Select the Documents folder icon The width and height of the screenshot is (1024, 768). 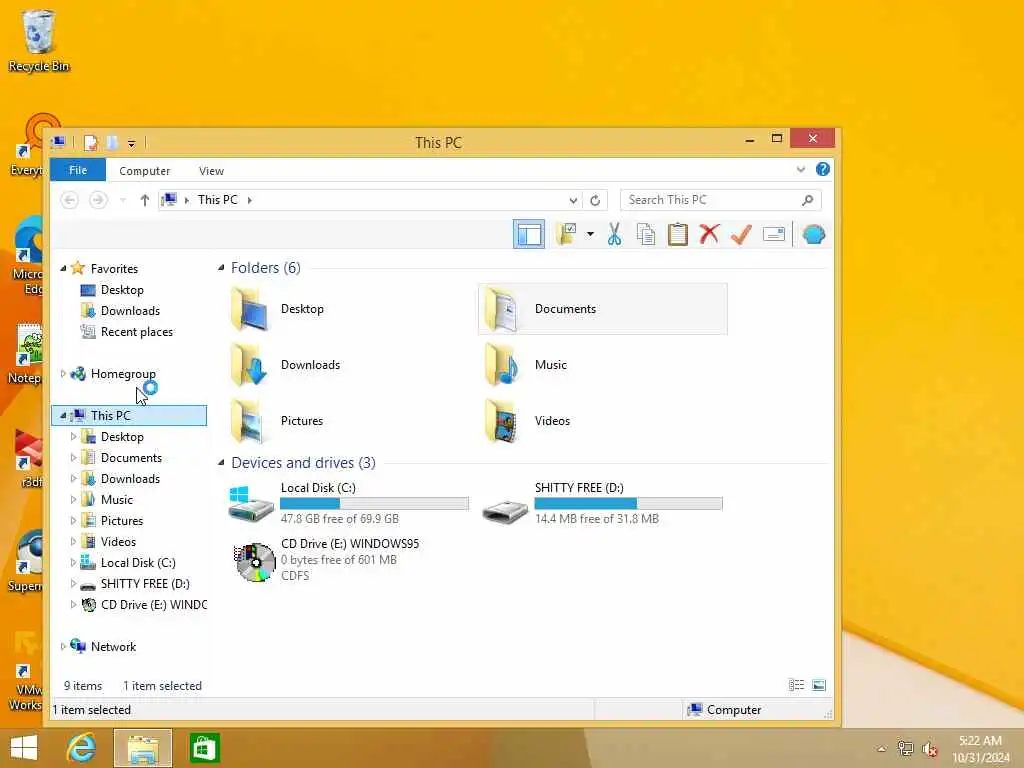coord(502,309)
